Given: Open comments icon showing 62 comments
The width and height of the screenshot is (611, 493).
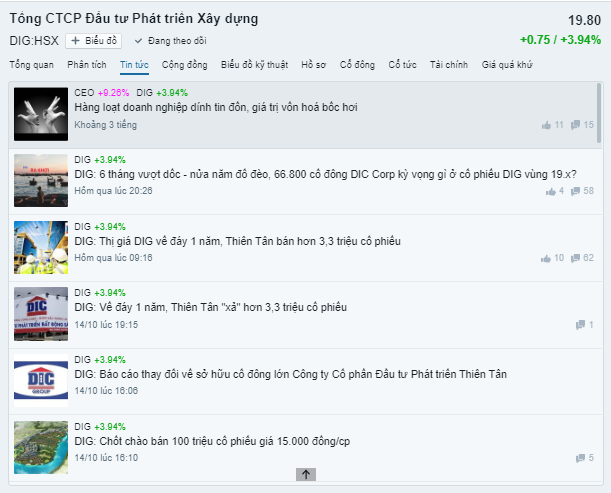Looking at the screenshot, I should (575, 258).
